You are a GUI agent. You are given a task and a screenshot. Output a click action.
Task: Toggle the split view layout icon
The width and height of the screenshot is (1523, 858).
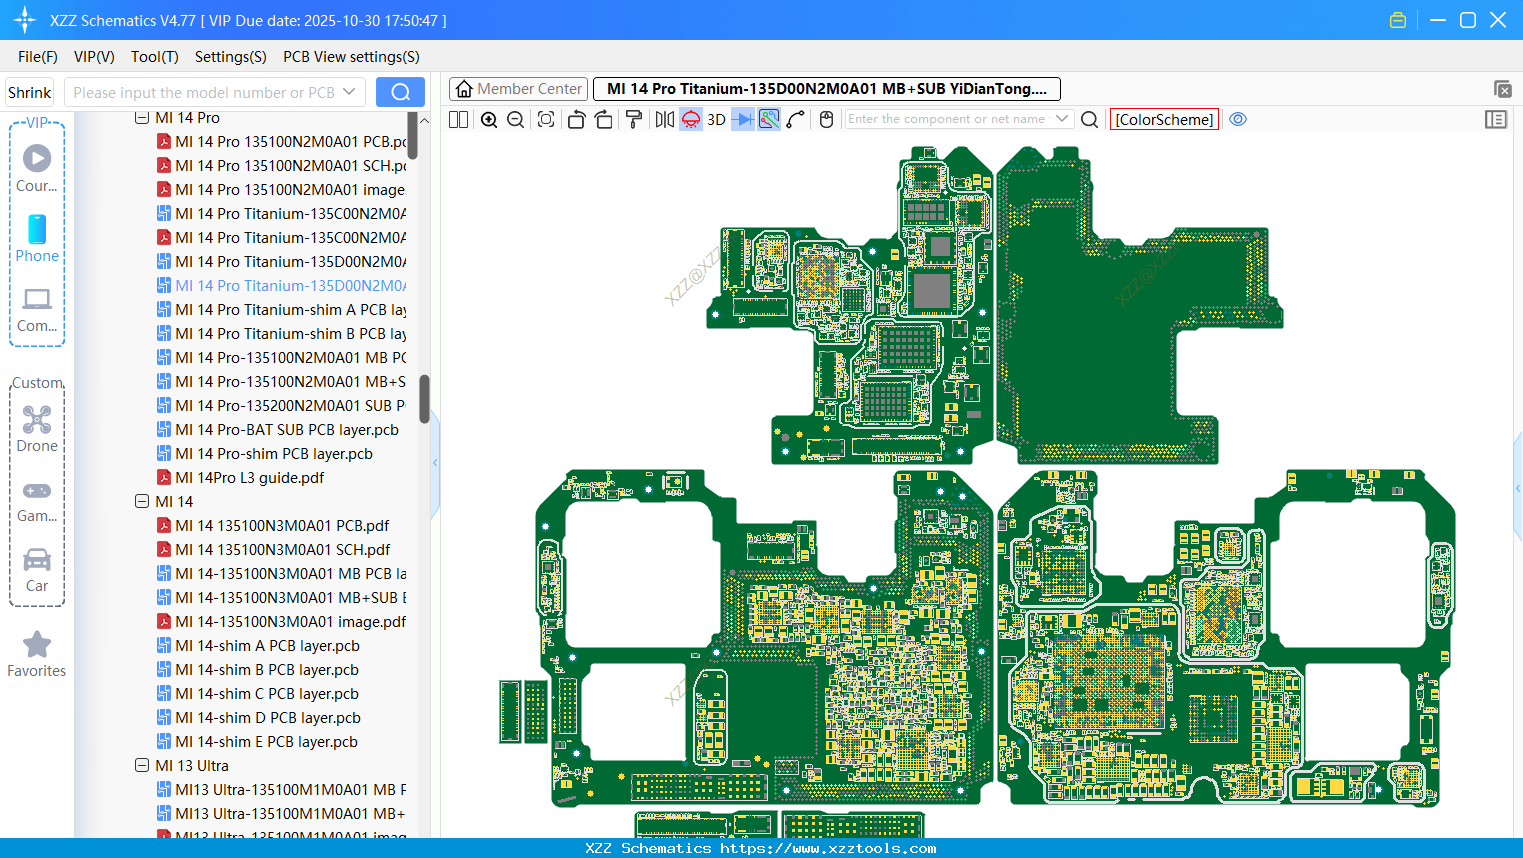point(458,120)
